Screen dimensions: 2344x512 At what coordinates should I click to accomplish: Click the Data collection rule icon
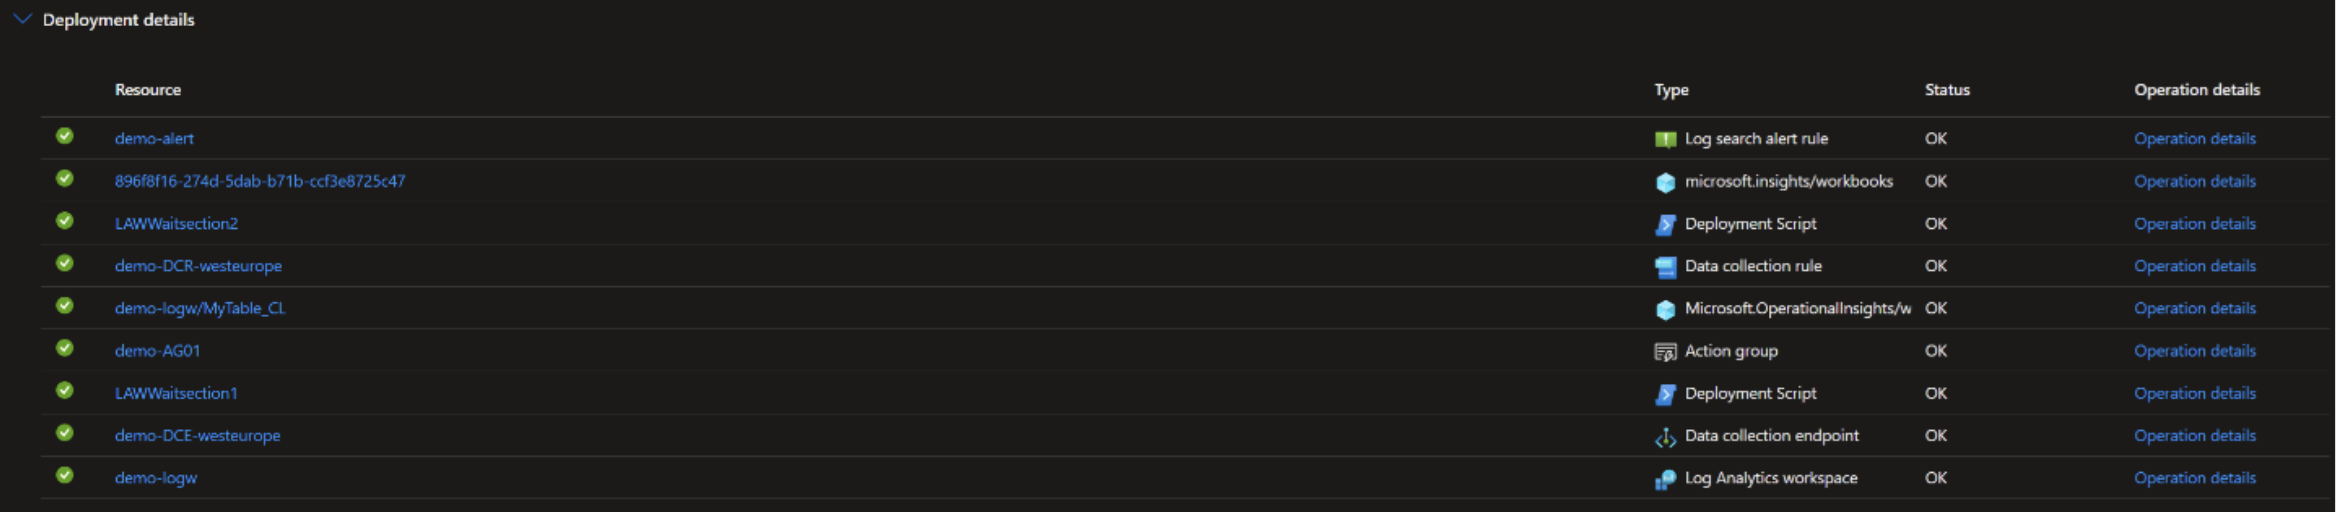[x=1665, y=267]
